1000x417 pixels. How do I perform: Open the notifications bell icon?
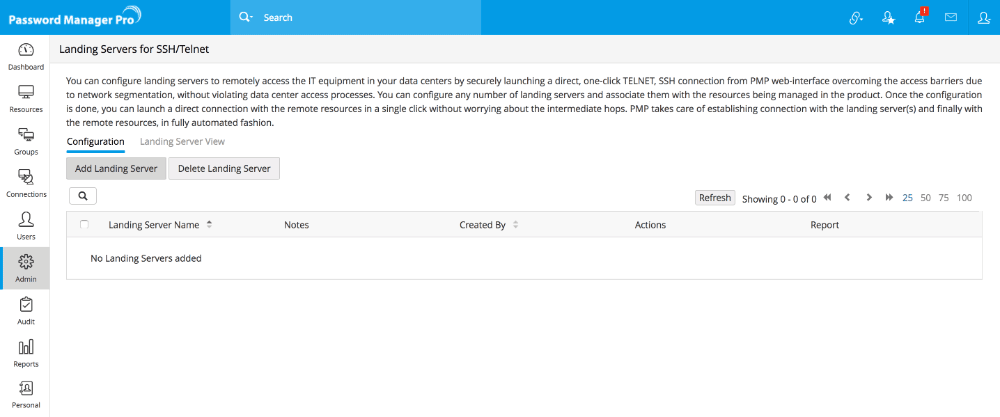click(x=920, y=17)
